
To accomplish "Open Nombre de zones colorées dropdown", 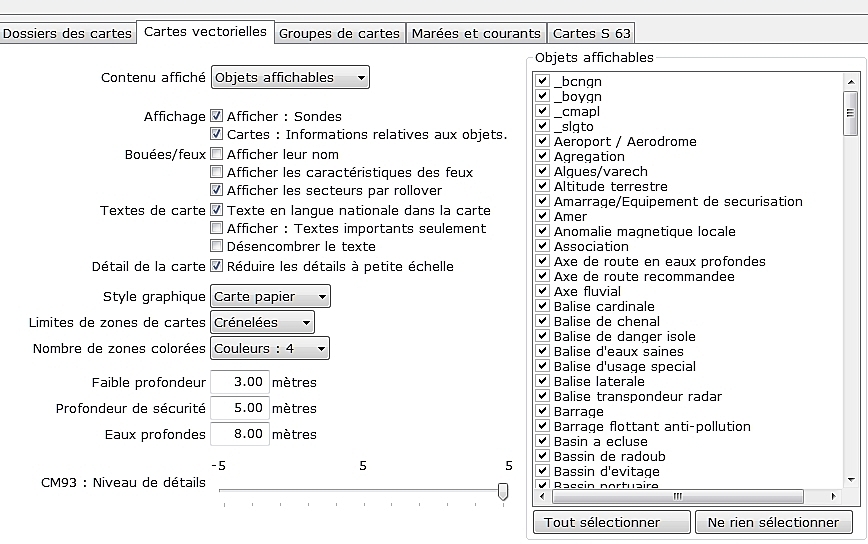I will click(270, 349).
